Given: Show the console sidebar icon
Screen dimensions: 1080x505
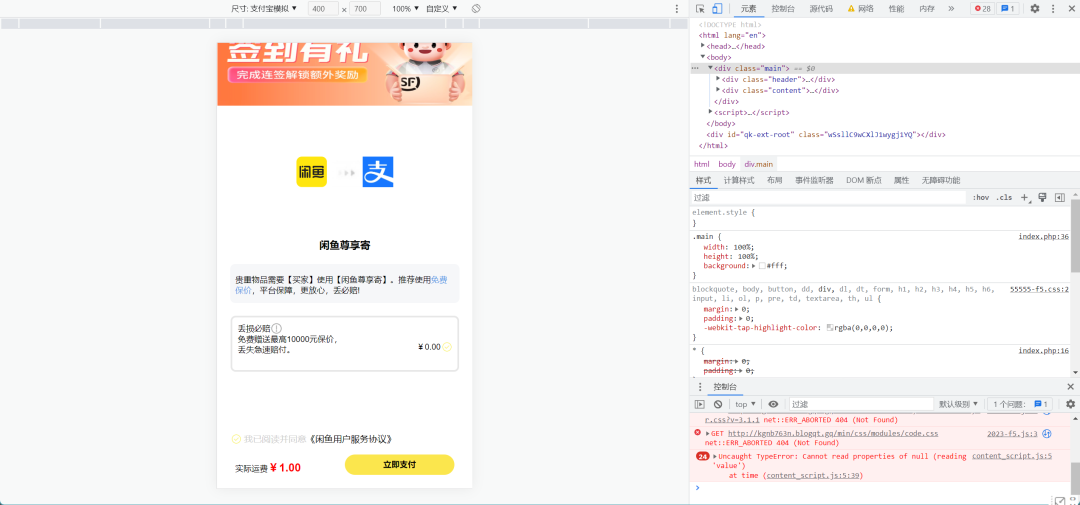Looking at the screenshot, I should [700, 404].
